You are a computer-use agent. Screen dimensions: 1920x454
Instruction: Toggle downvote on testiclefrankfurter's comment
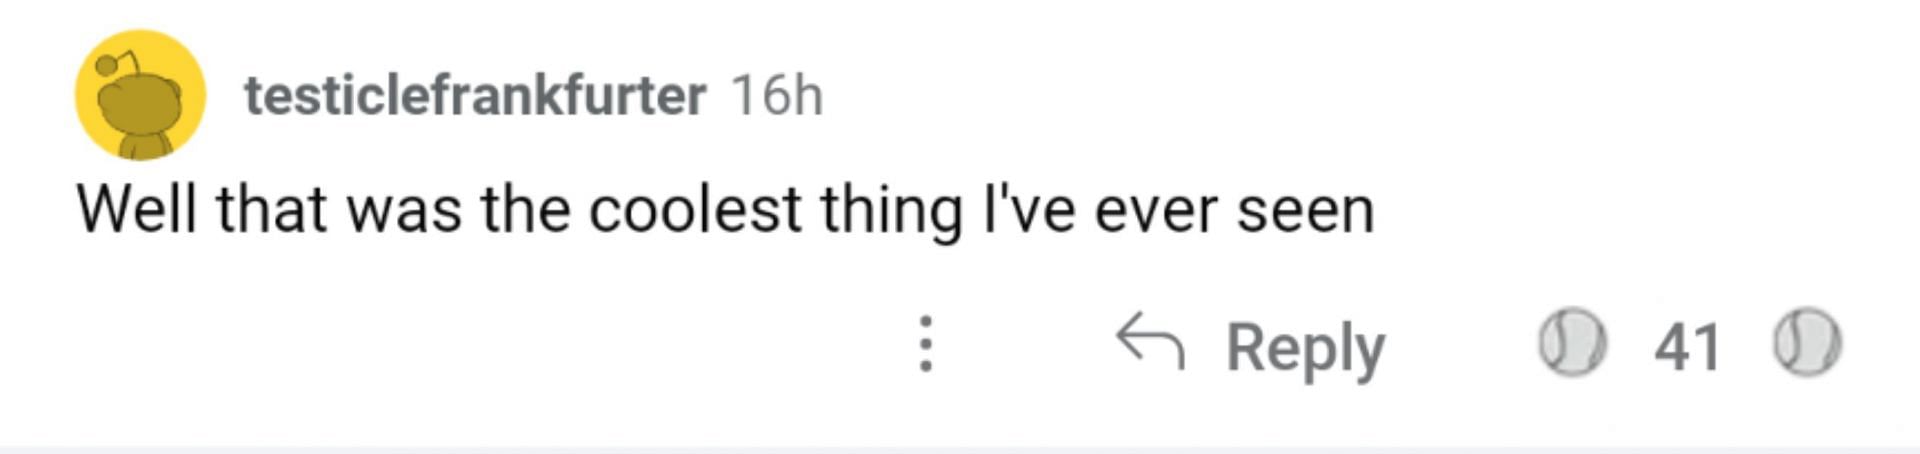1807,343
